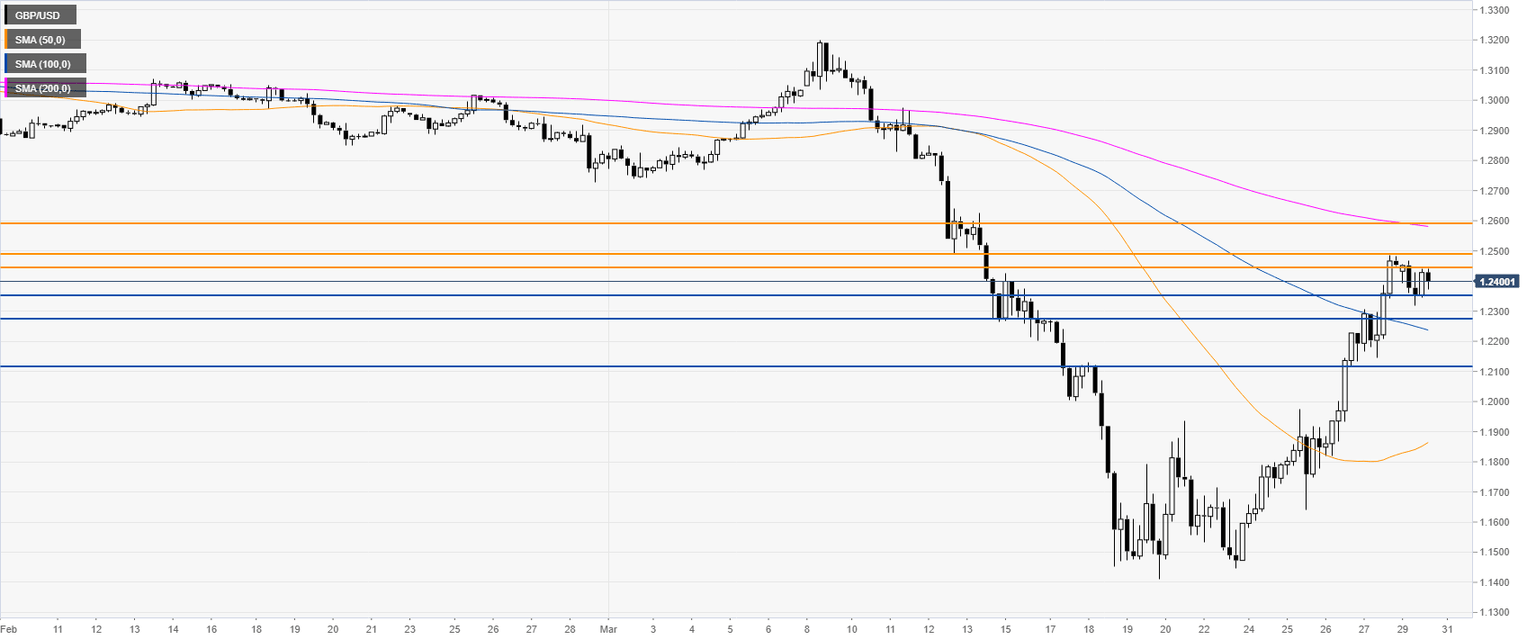1536x641 pixels.
Task: Click the 1.2800 price axis label
Action: 1496,161
